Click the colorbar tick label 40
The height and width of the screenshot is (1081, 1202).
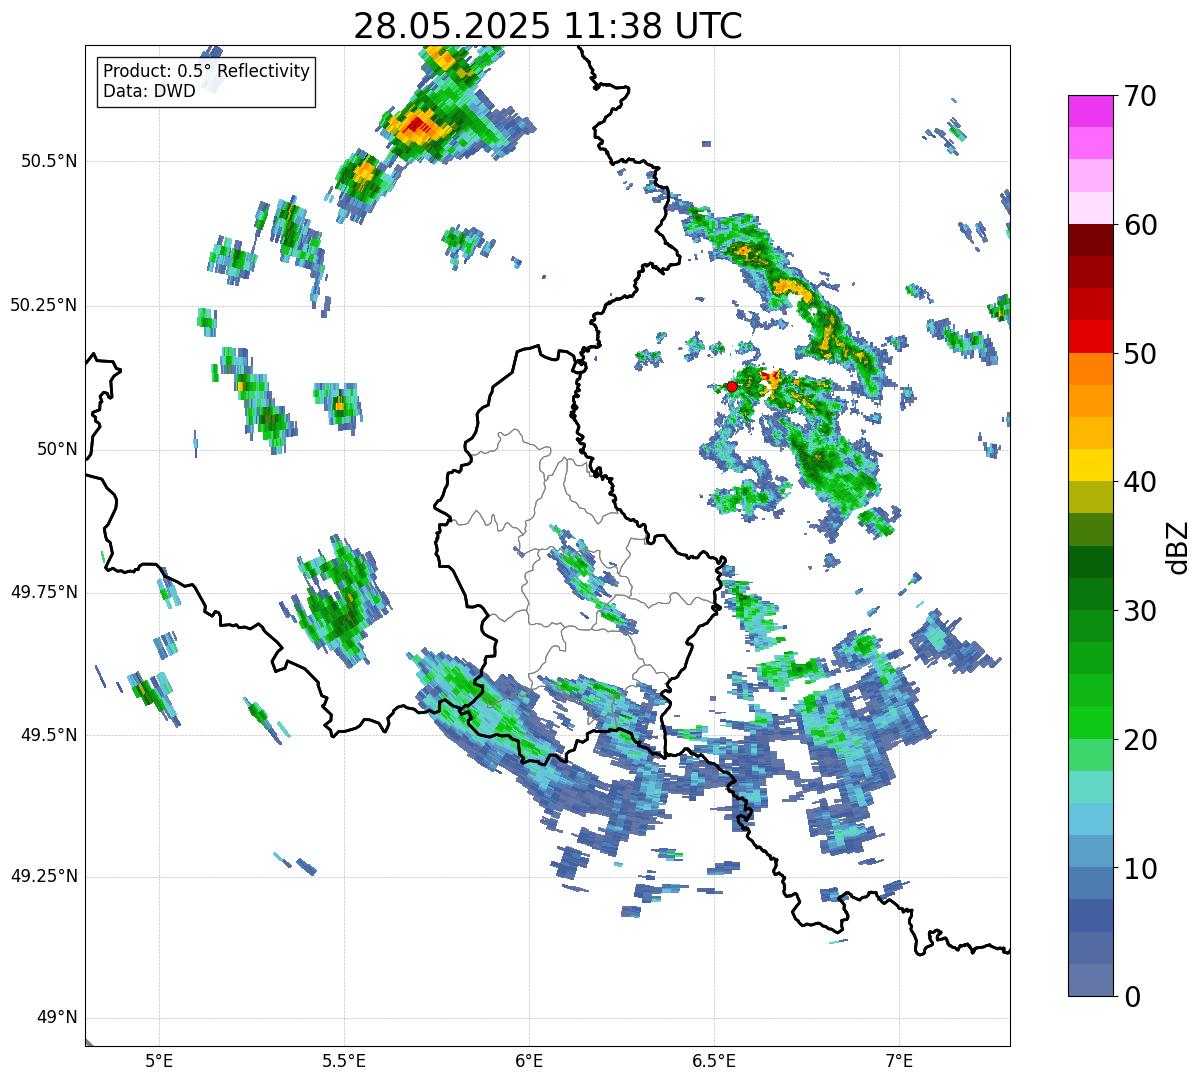tap(1140, 482)
